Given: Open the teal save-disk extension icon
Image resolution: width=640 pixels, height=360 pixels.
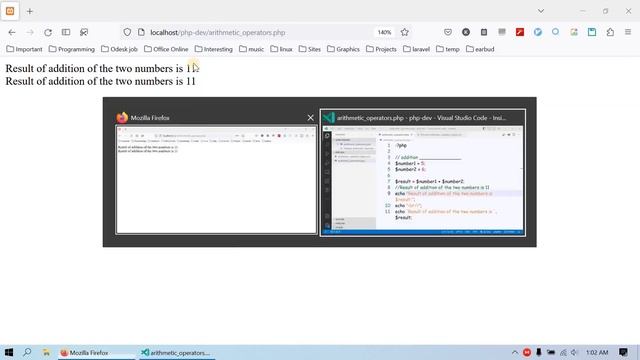Looking at the screenshot, I should point(592,32).
